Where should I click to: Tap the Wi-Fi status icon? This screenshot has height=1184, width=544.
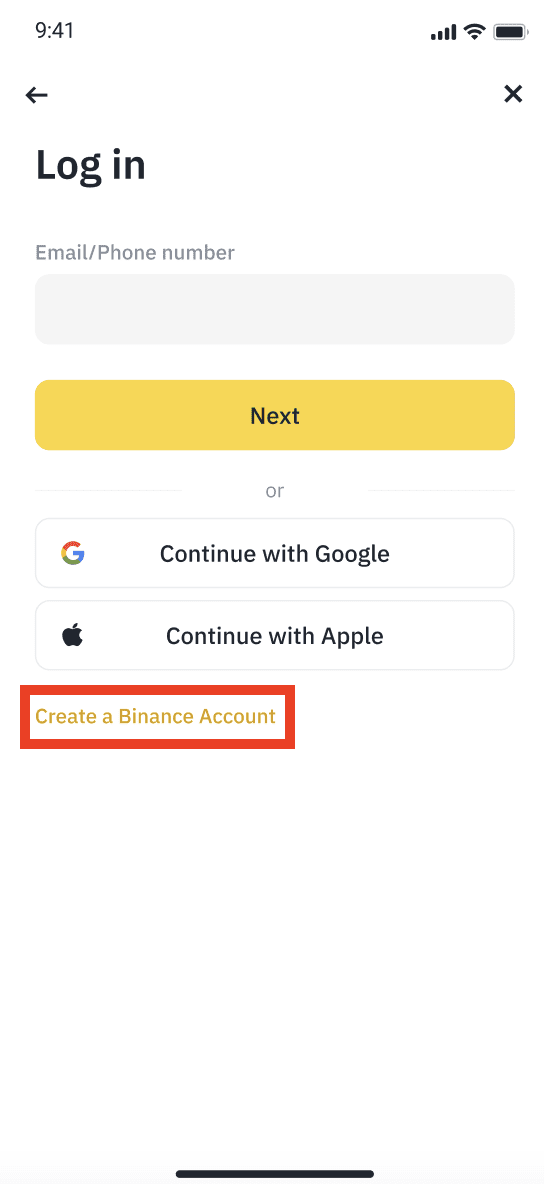tap(474, 32)
